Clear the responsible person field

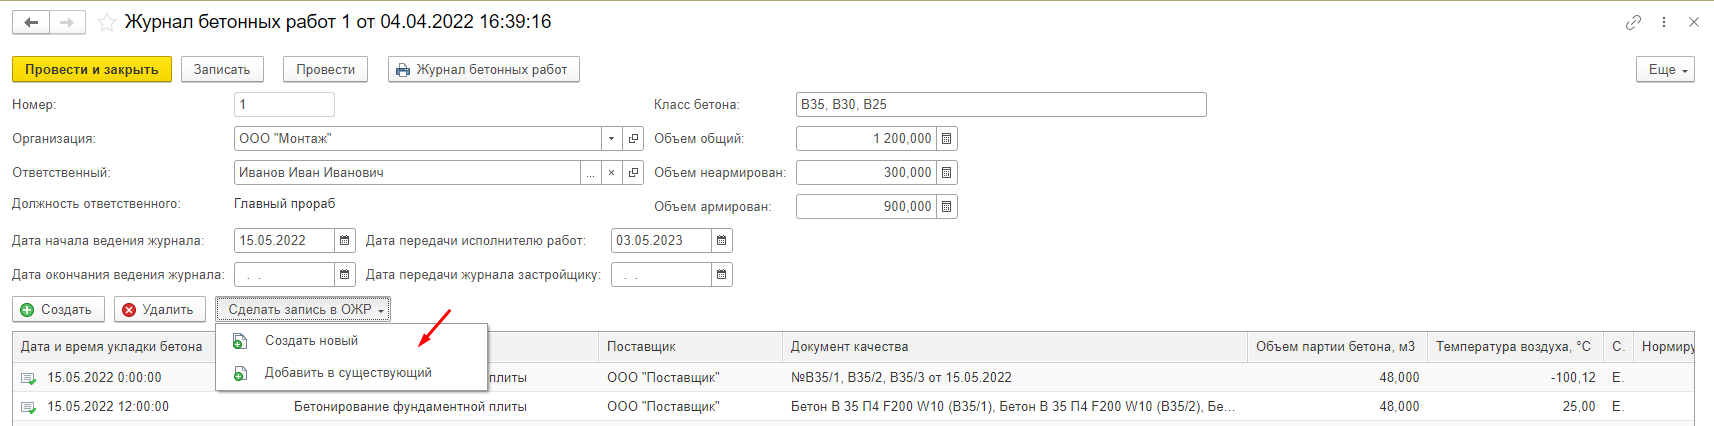tap(611, 173)
